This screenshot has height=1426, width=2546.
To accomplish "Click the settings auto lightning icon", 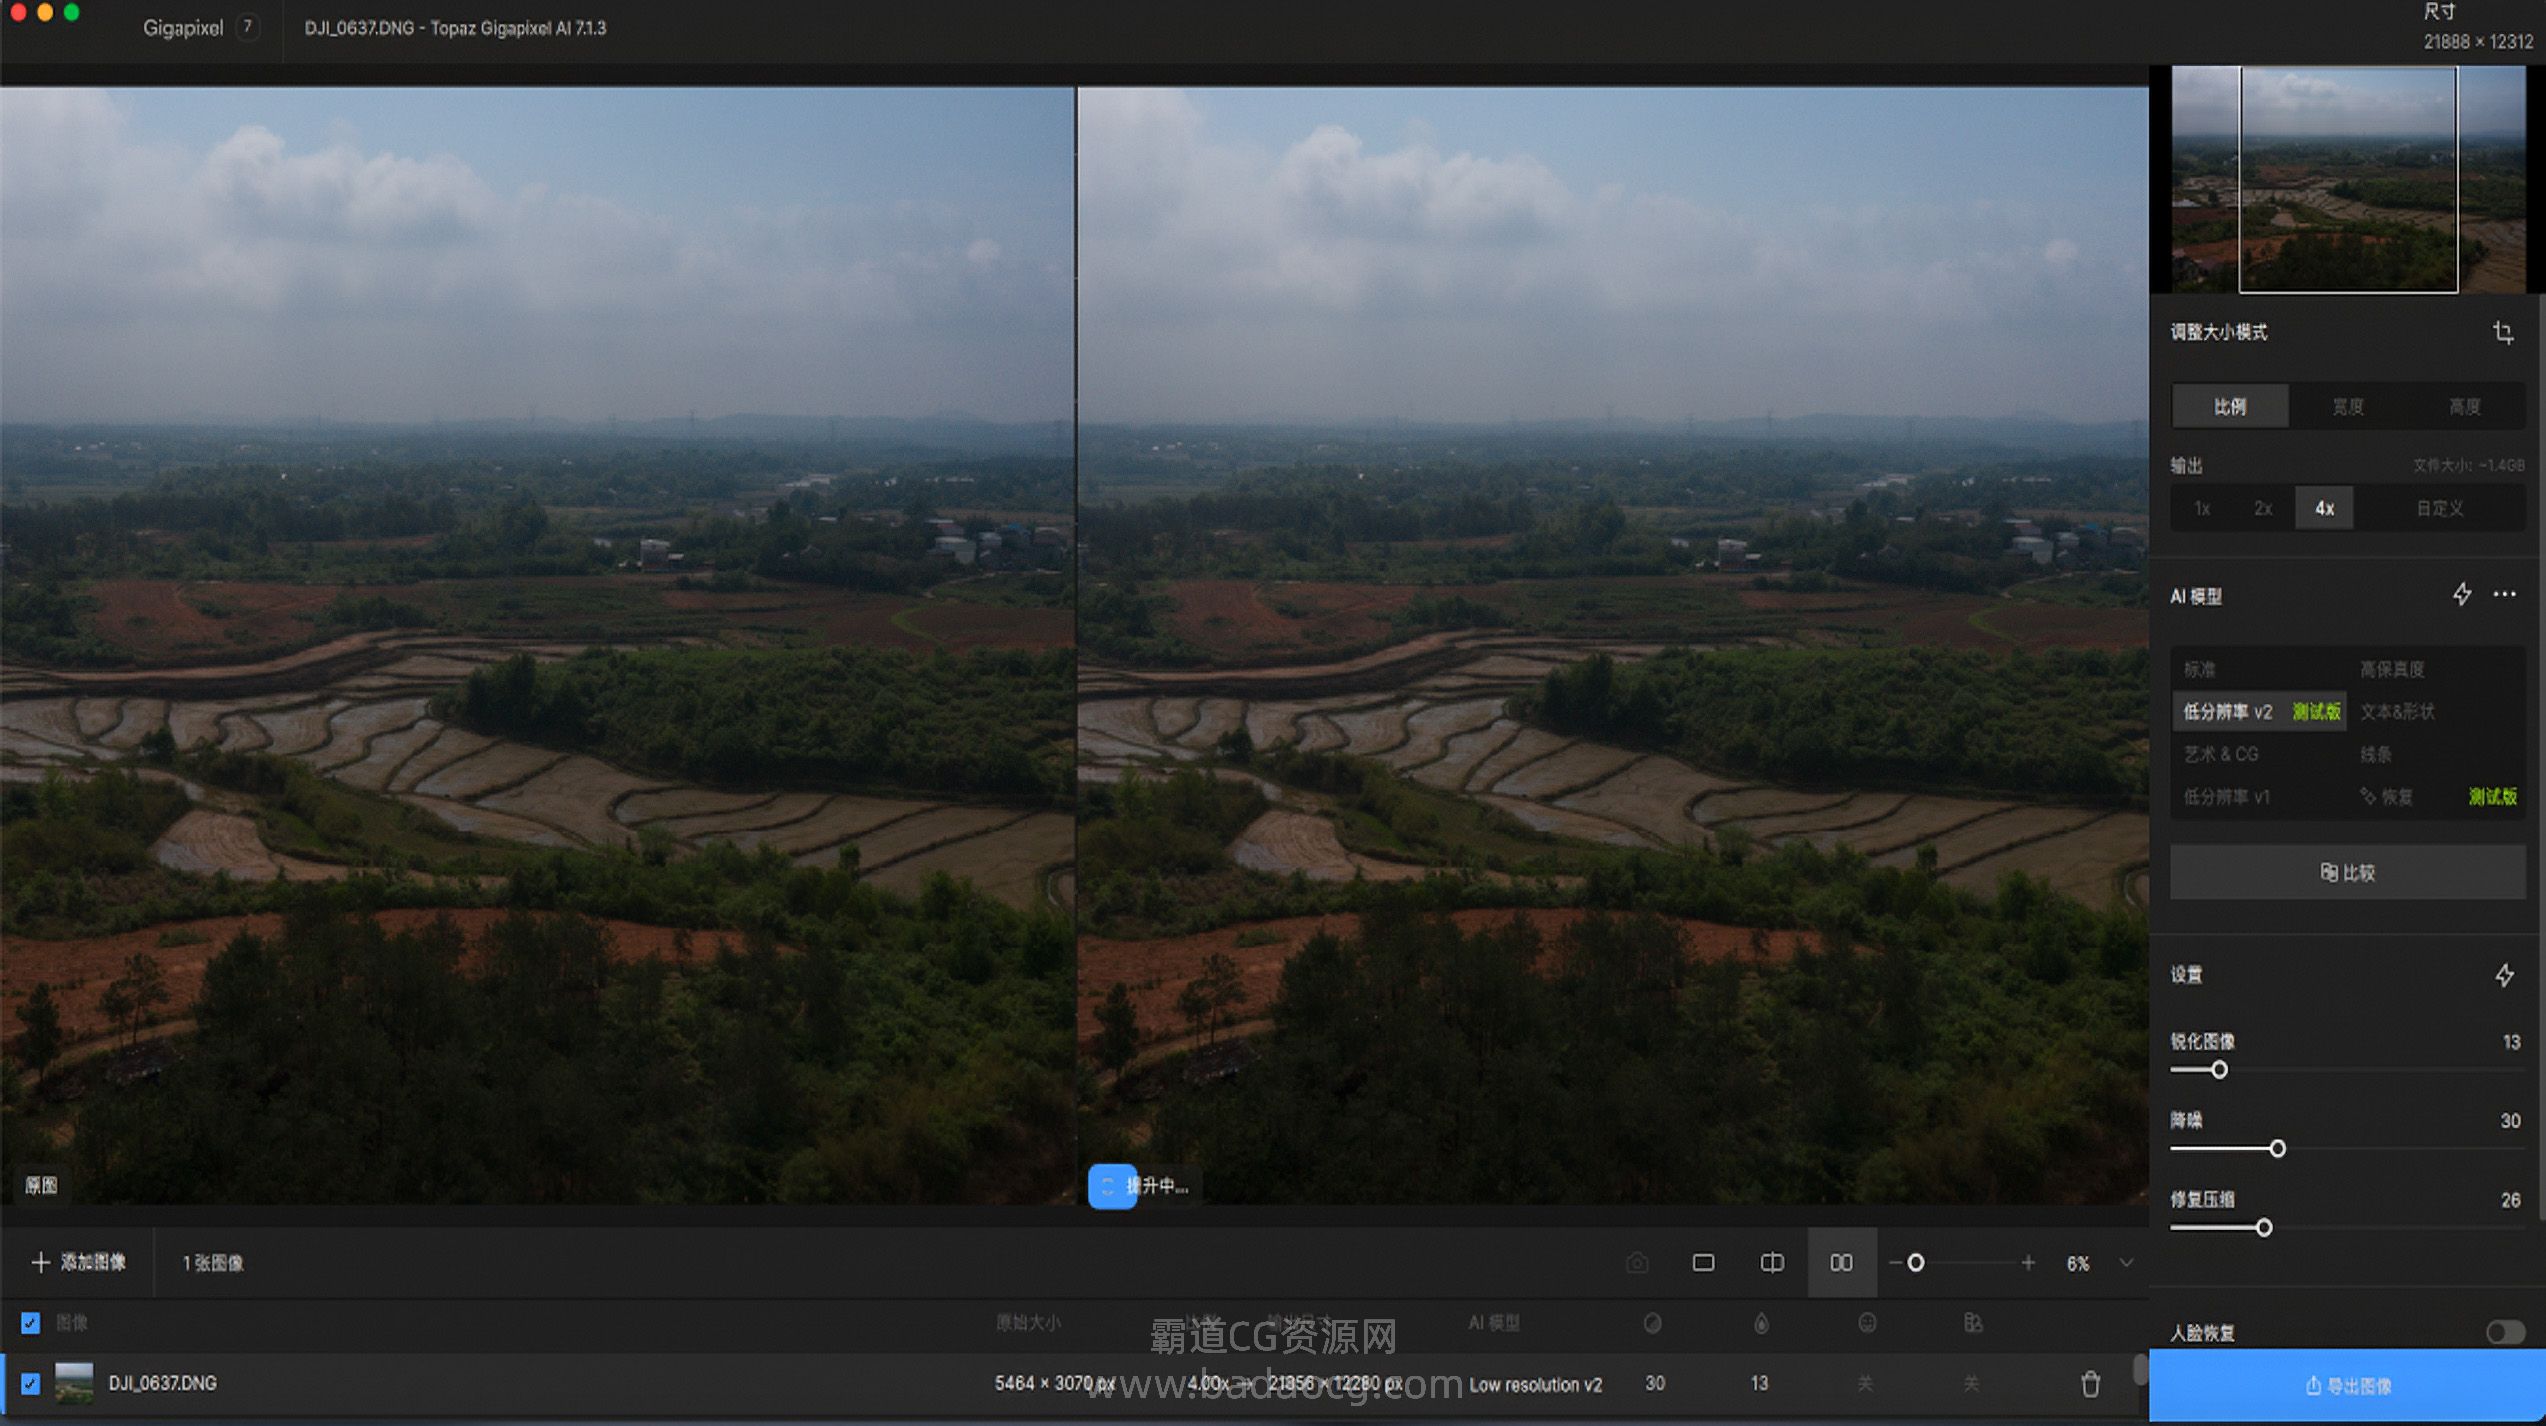I will (x=2504, y=975).
